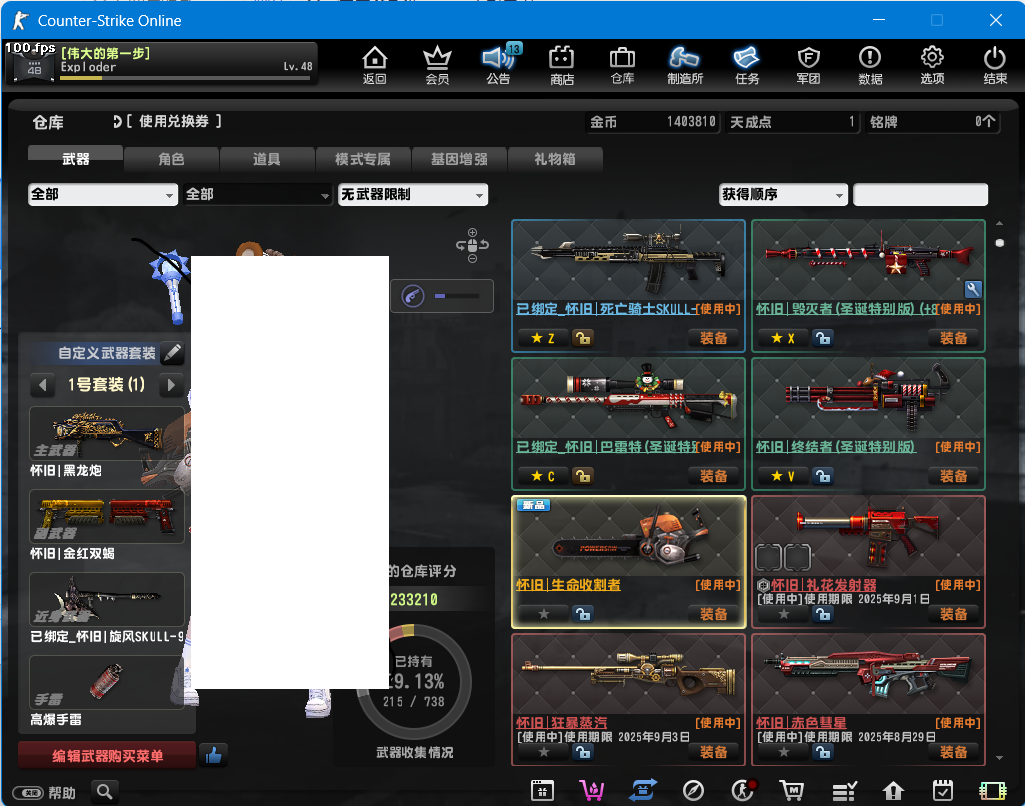Open the 军团 clan page

pos(809,65)
